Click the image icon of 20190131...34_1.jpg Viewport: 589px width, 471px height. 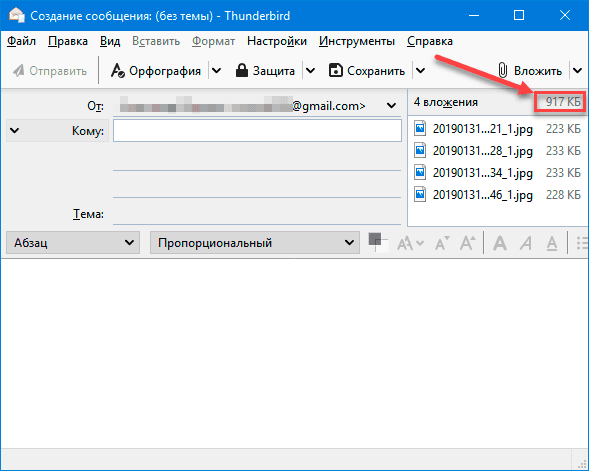pos(420,172)
